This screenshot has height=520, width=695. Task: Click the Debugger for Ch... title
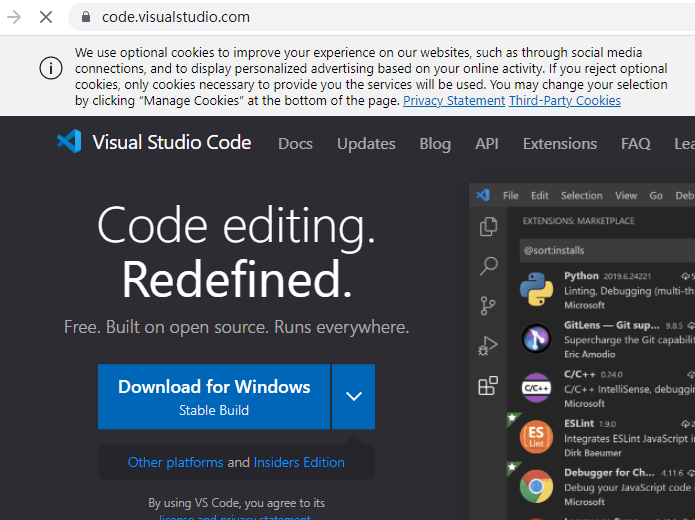click(609, 473)
